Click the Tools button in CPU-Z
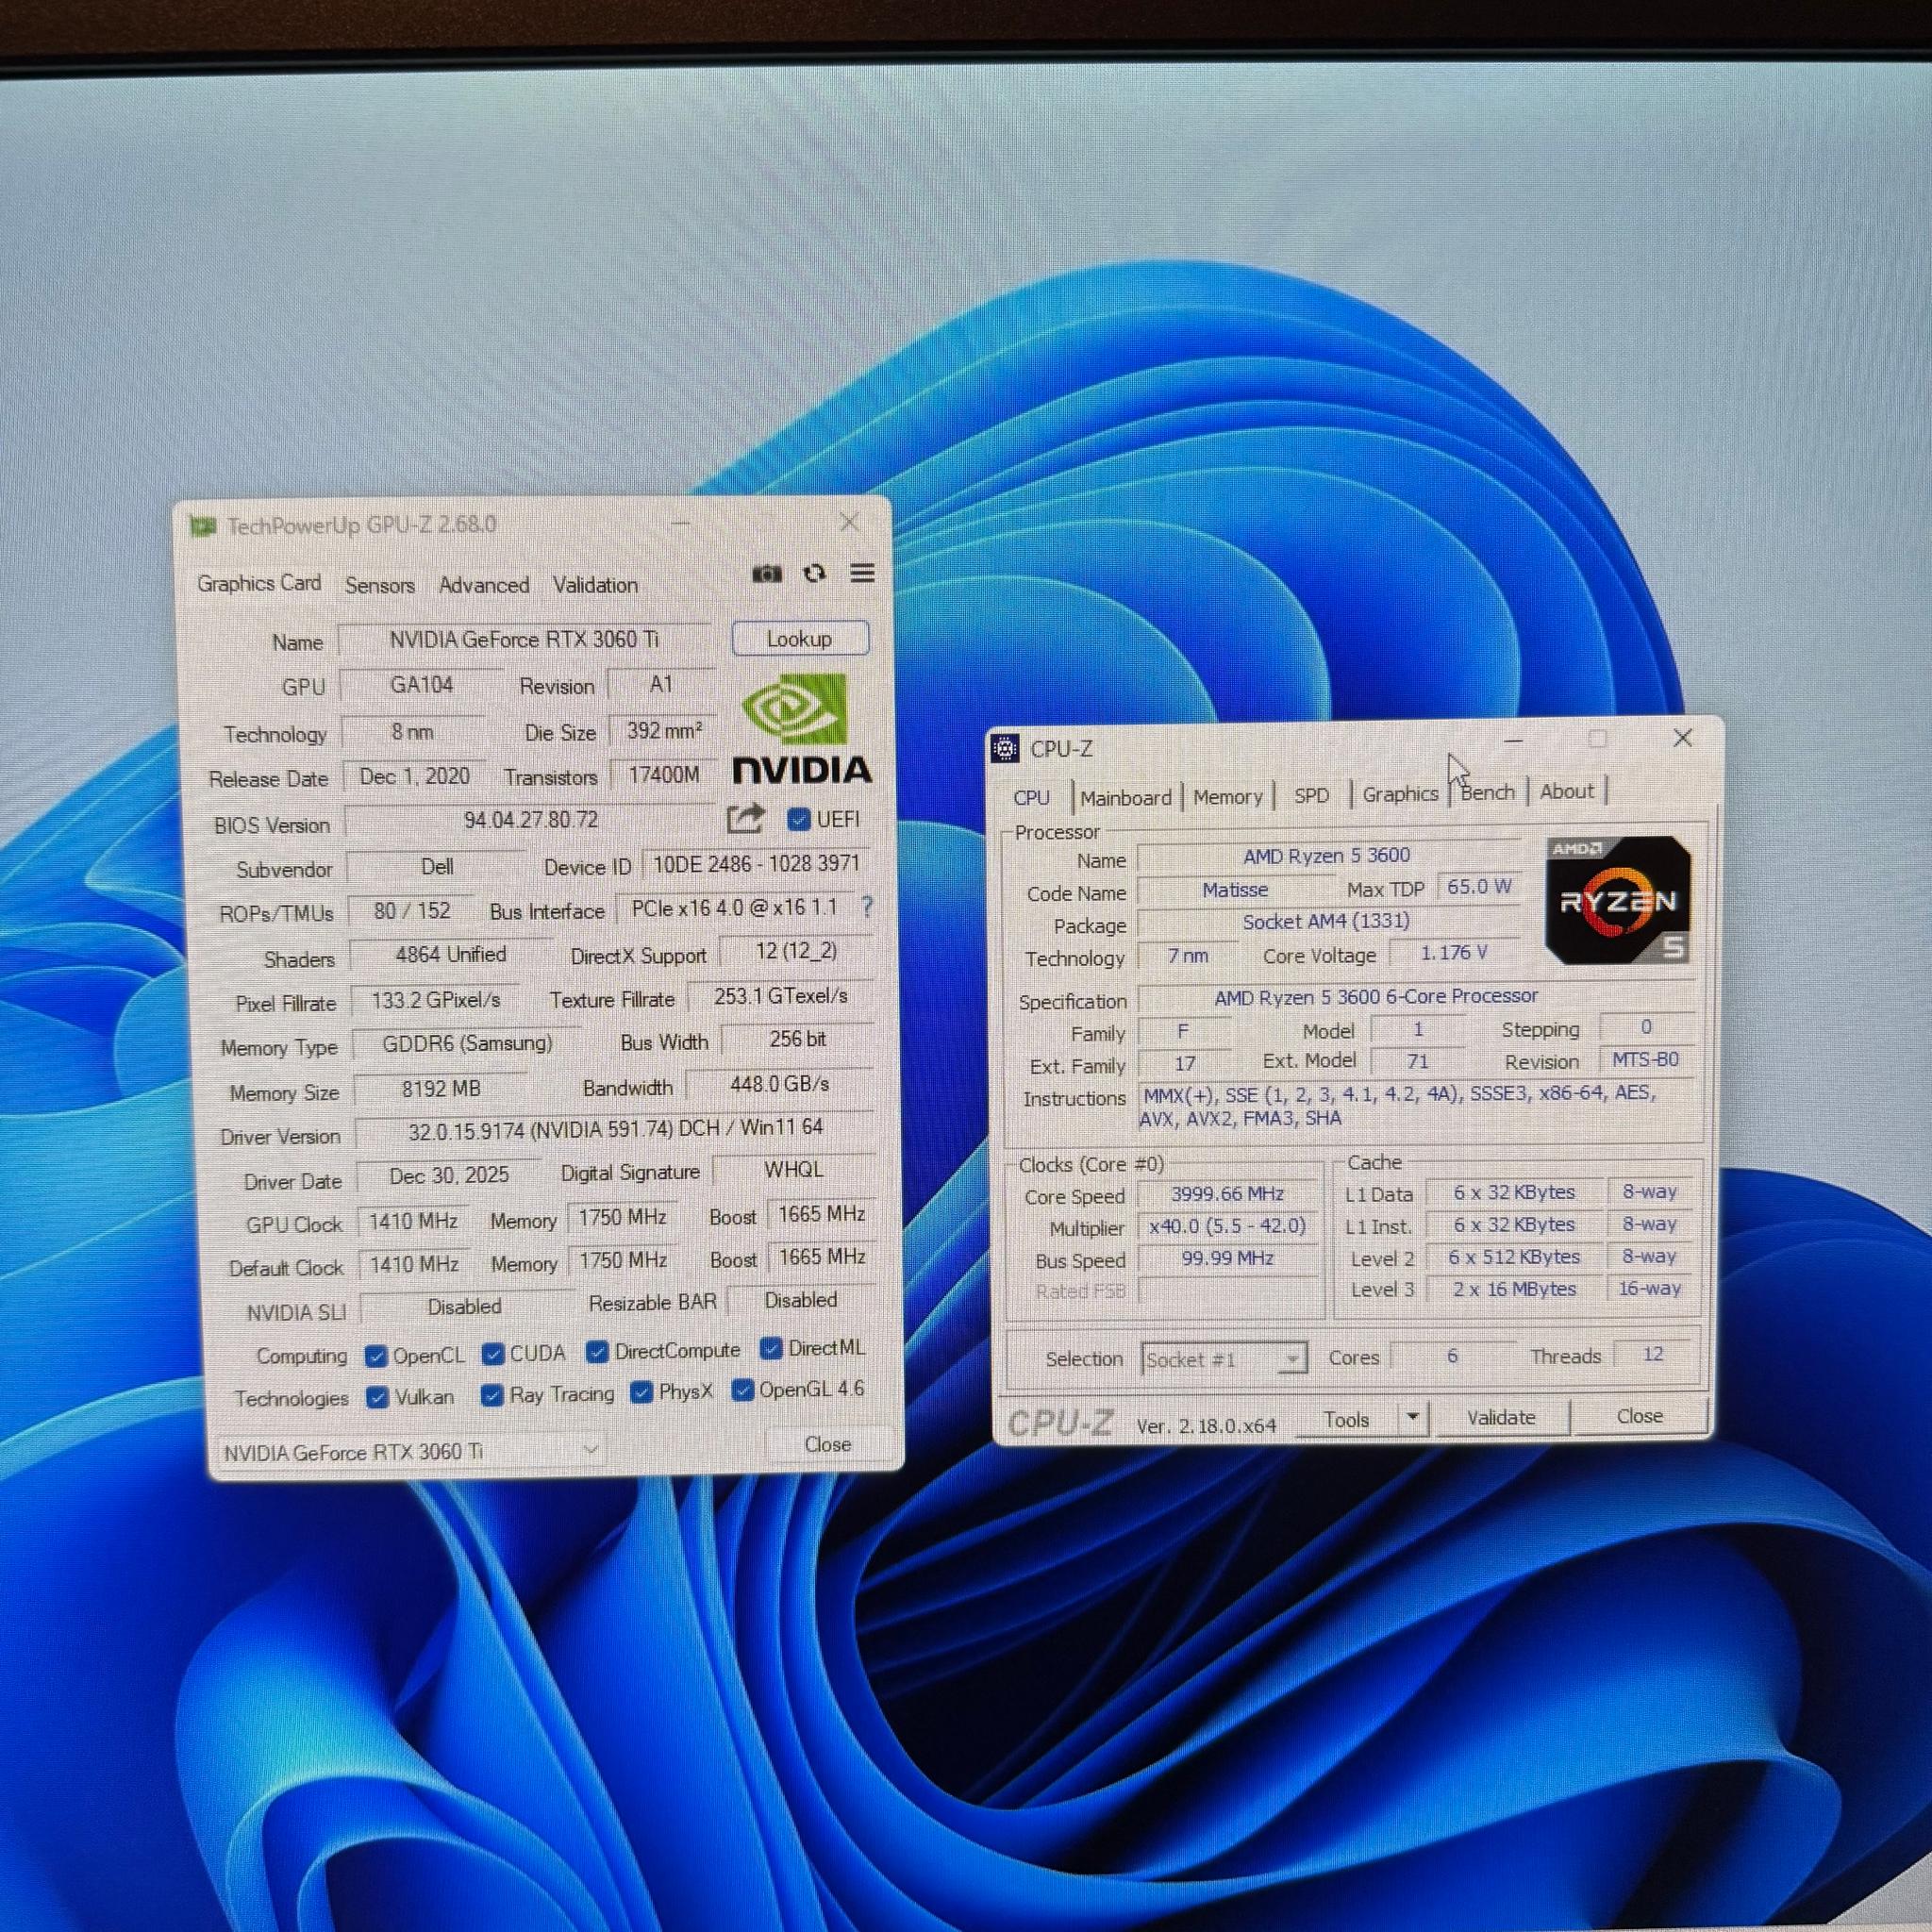This screenshot has width=1932, height=1932. click(1346, 1420)
